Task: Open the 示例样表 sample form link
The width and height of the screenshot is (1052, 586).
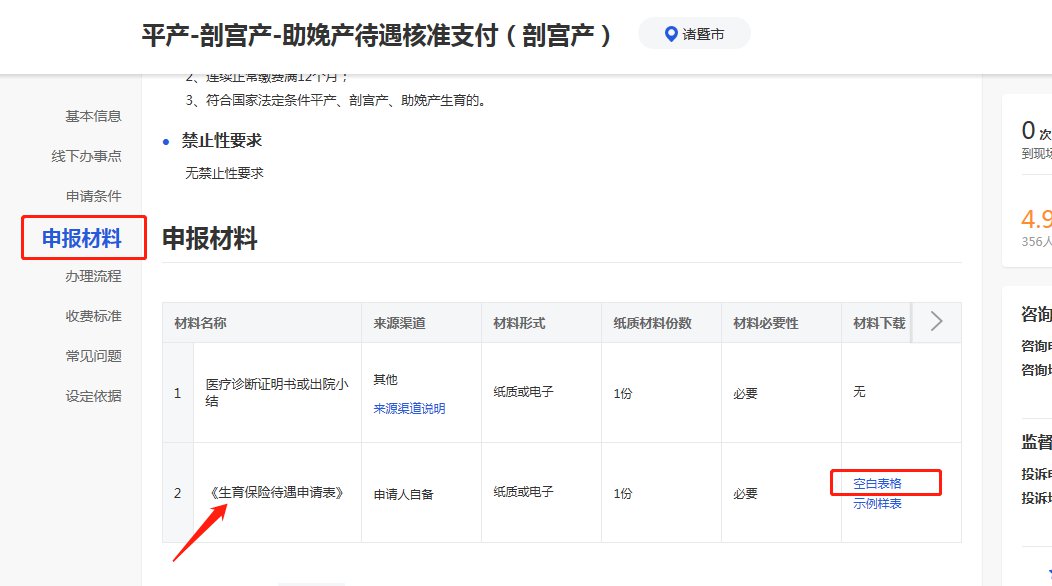Action: click(x=877, y=503)
